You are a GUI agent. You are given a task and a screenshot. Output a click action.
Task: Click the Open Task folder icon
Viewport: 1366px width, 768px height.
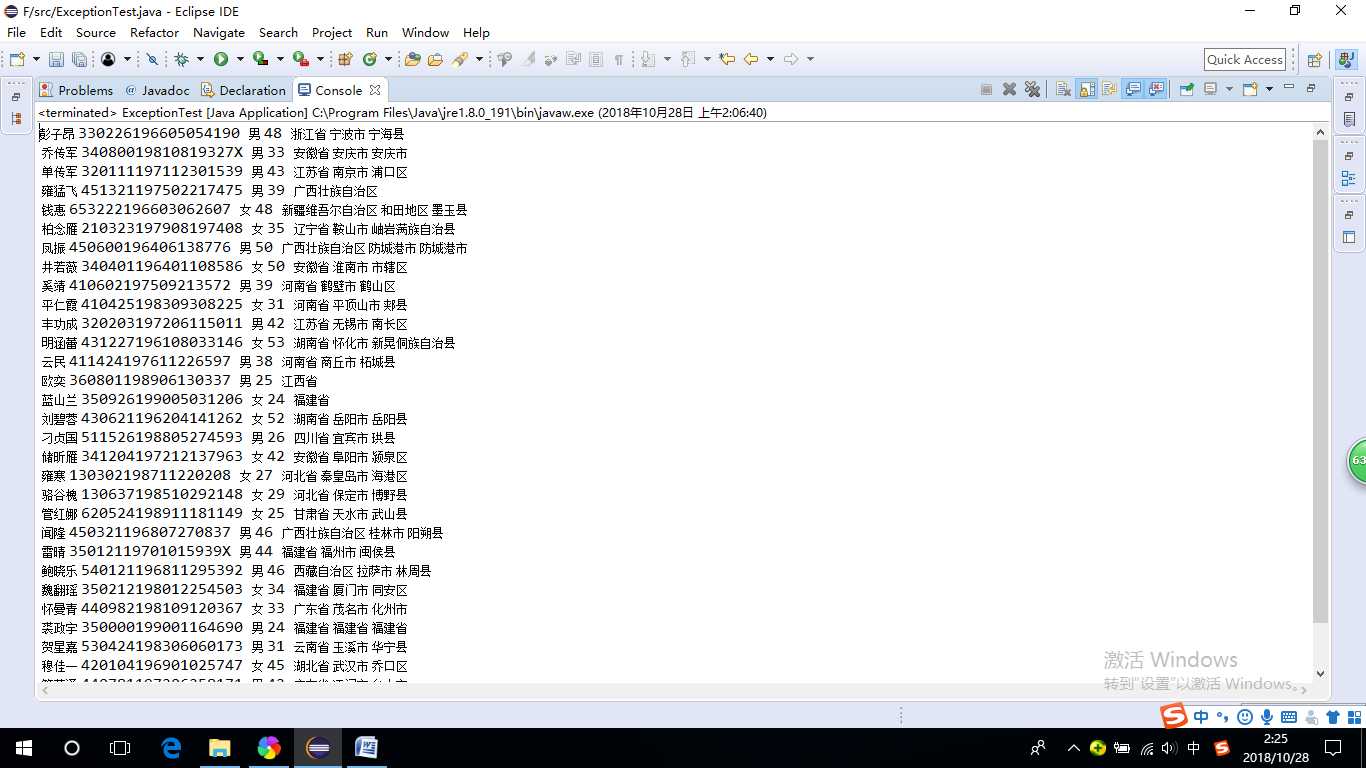pyautogui.click(x=435, y=59)
